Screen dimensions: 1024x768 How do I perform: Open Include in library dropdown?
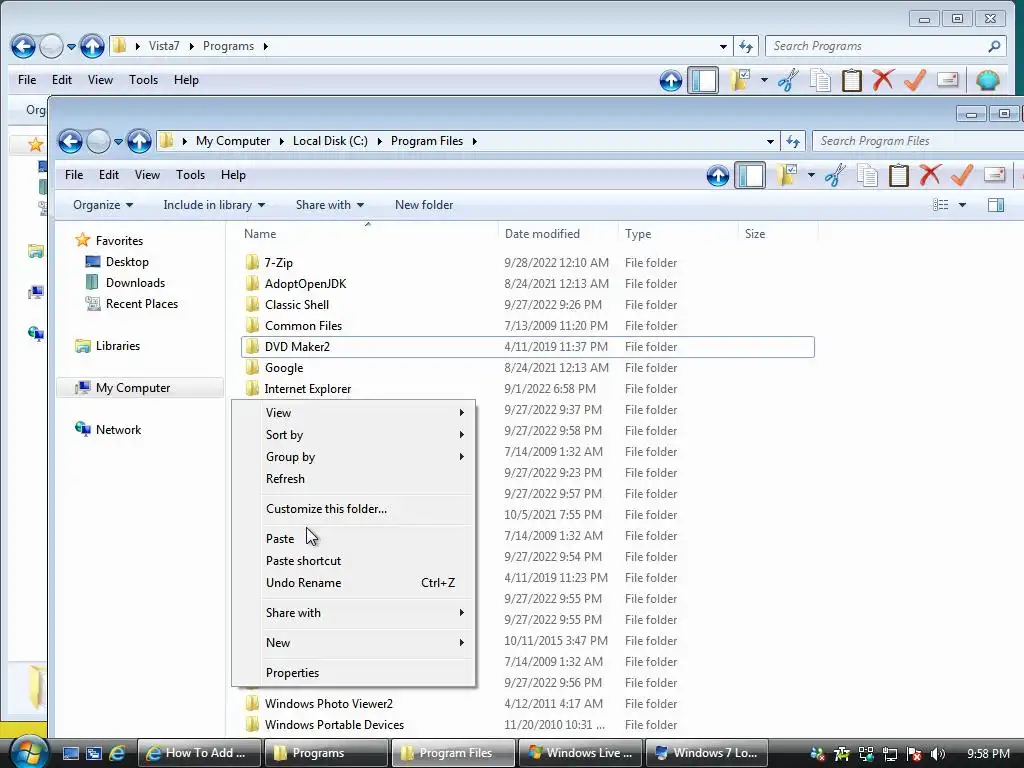coord(214,205)
